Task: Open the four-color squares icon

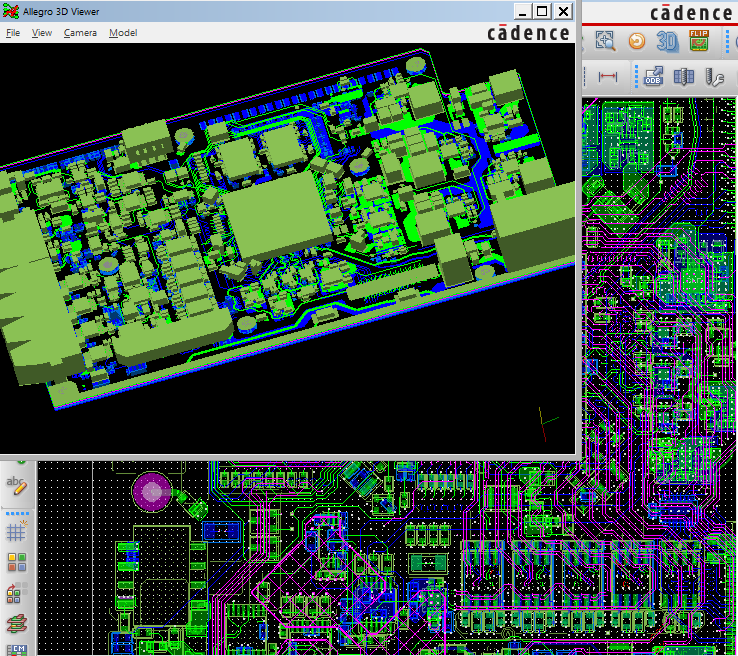Action: tap(17, 562)
